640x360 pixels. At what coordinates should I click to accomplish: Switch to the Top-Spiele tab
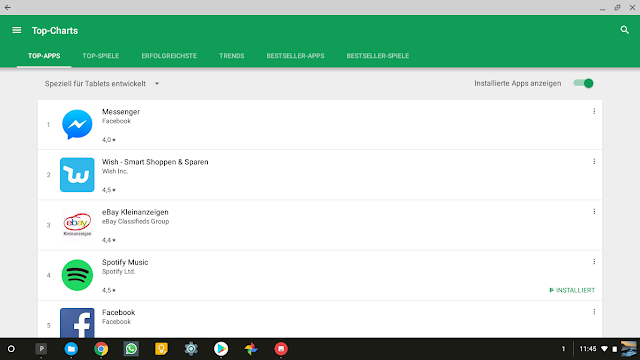(x=101, y=56)
